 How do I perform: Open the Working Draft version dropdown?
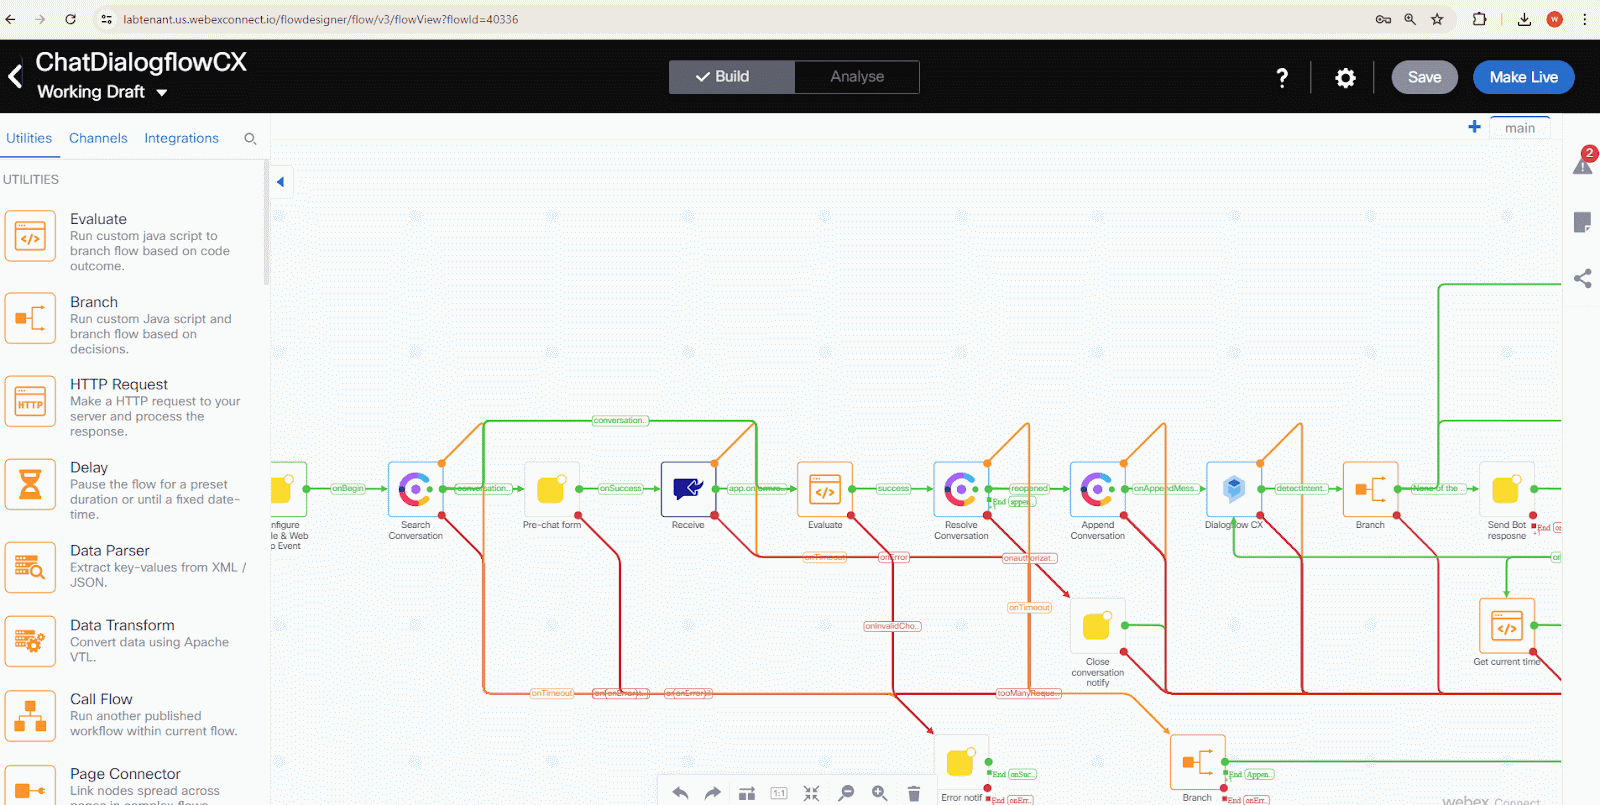coord(102,92)
